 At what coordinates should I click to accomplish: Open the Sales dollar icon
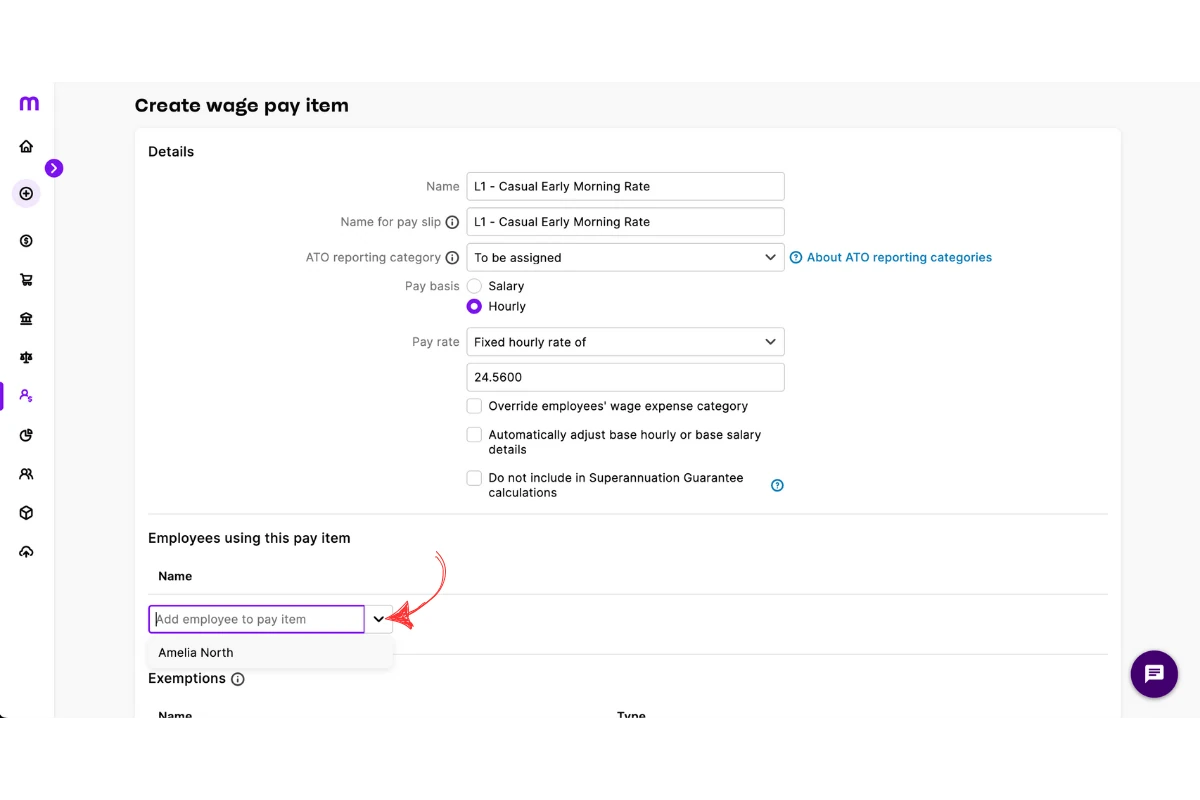pyautogui.click(x=26, y=241)
